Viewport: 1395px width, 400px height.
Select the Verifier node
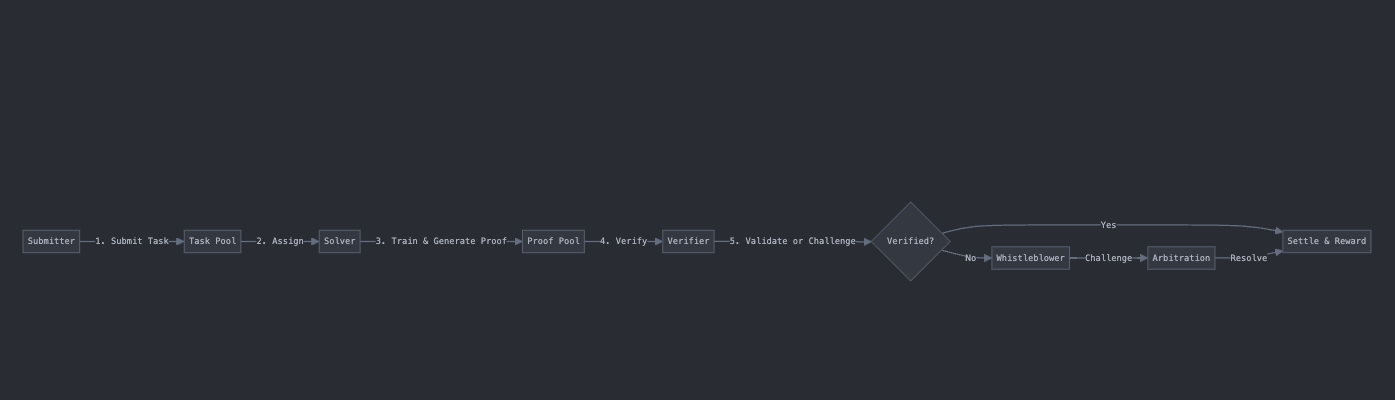[688, 241]
